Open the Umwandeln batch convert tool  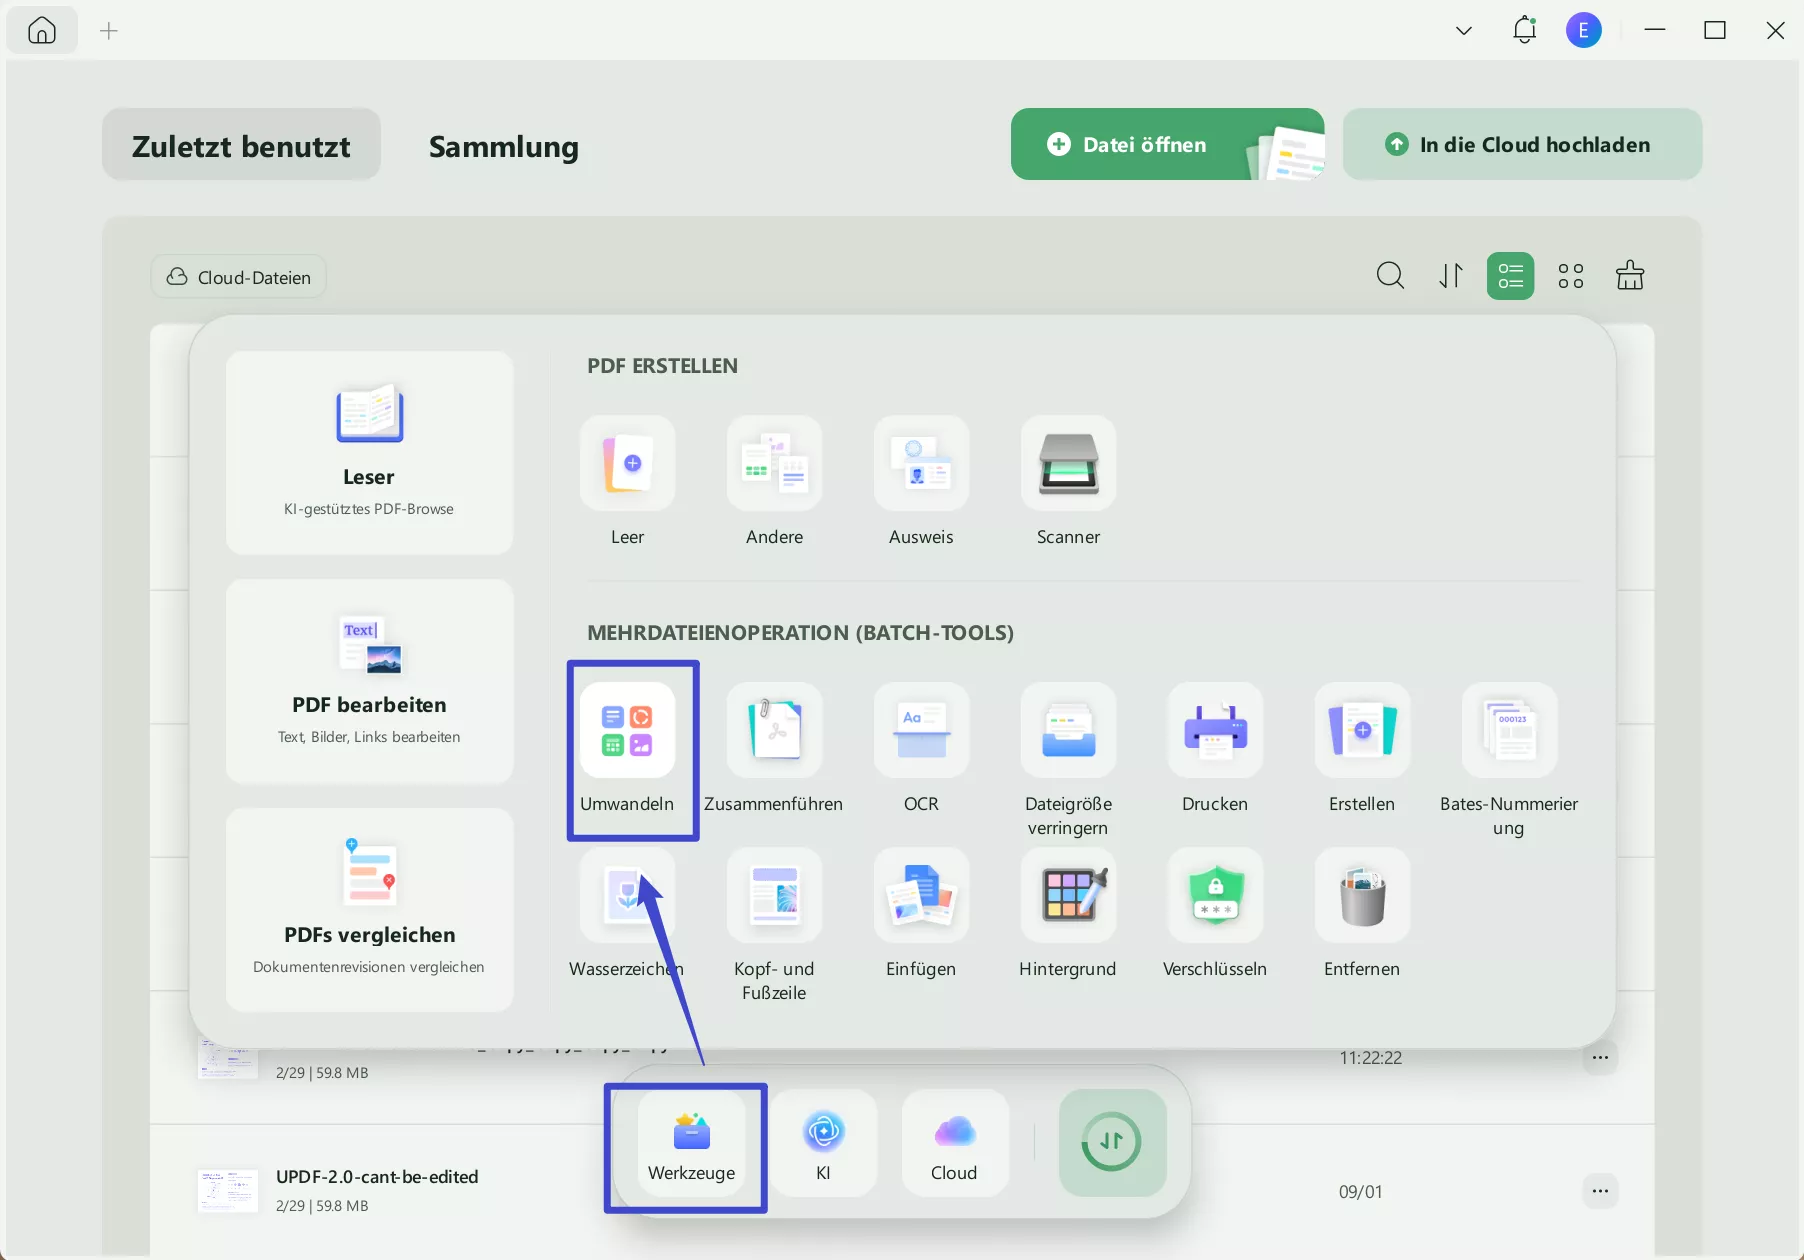click(627, 731)
